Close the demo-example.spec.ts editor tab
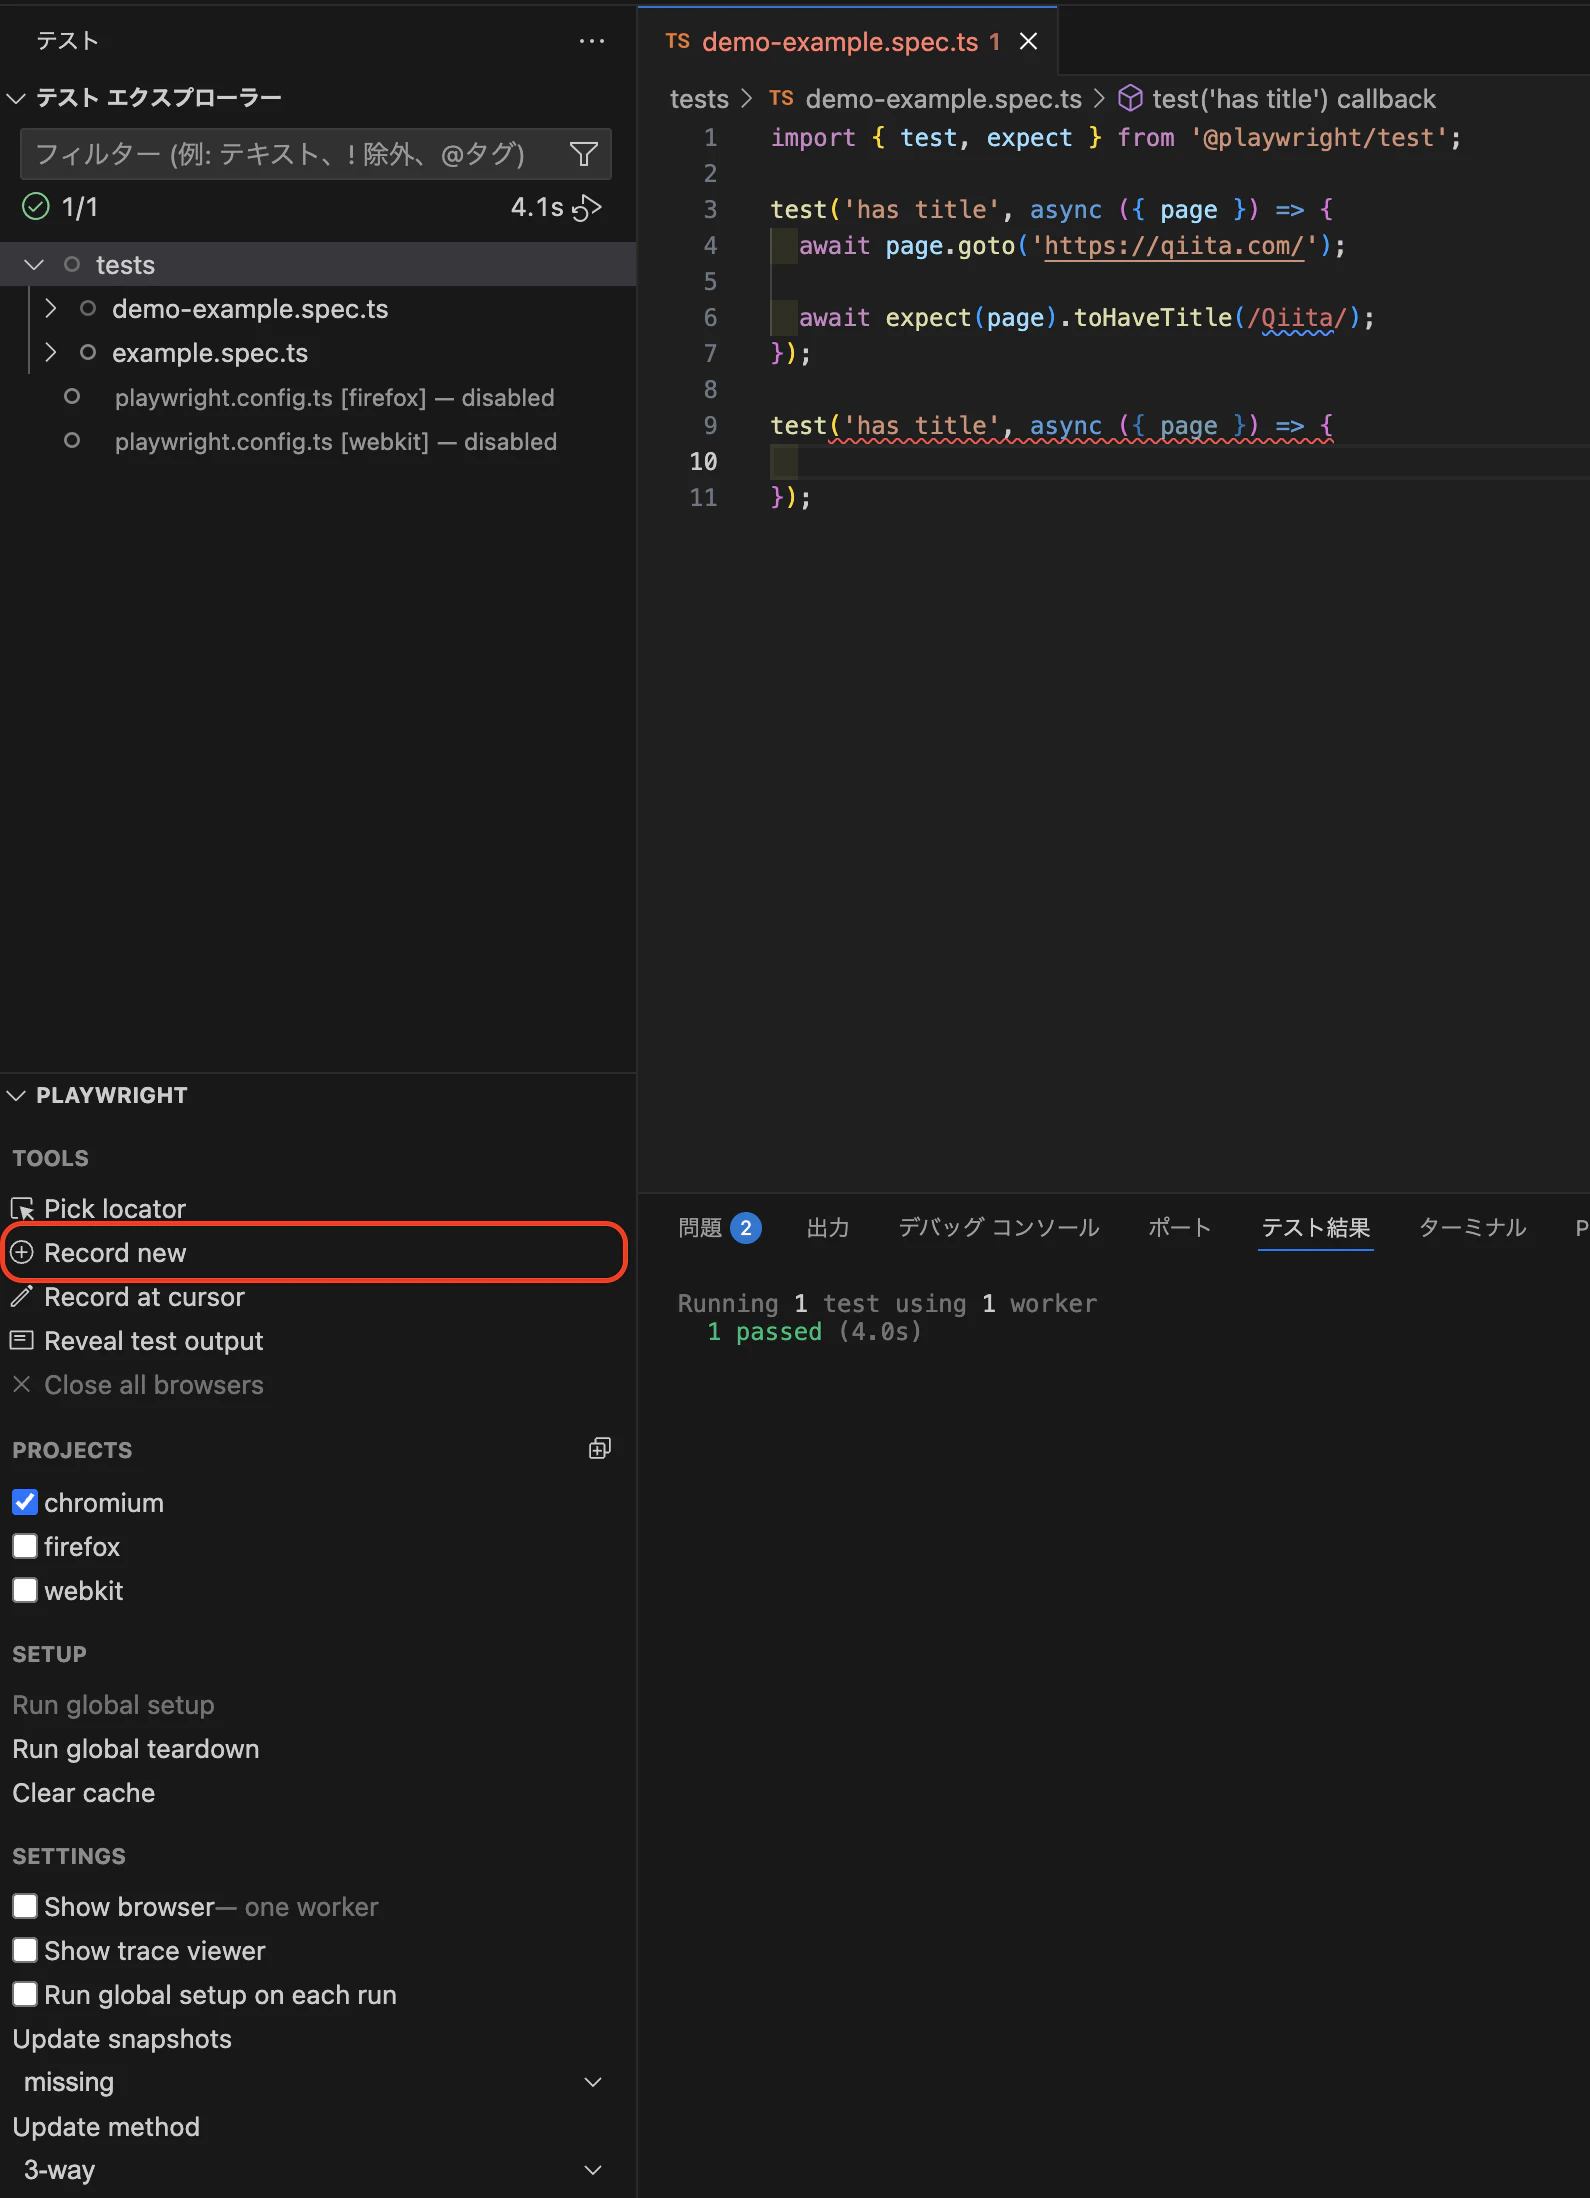The height and width of the screenshot is (2198, 1590). coord(1028,41)
